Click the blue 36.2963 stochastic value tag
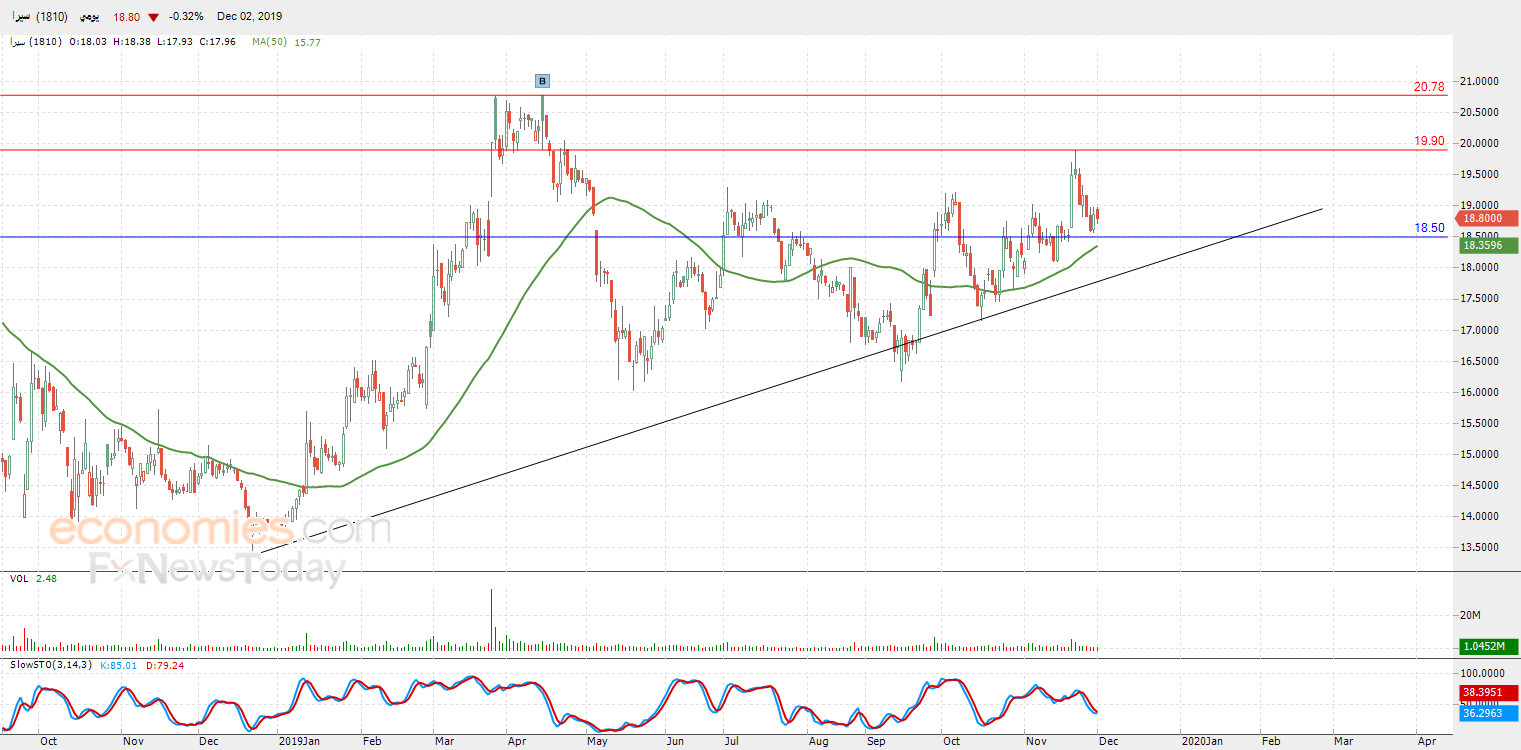The height and width of the screenshot is (750, 1521). tap(1489, 714)
